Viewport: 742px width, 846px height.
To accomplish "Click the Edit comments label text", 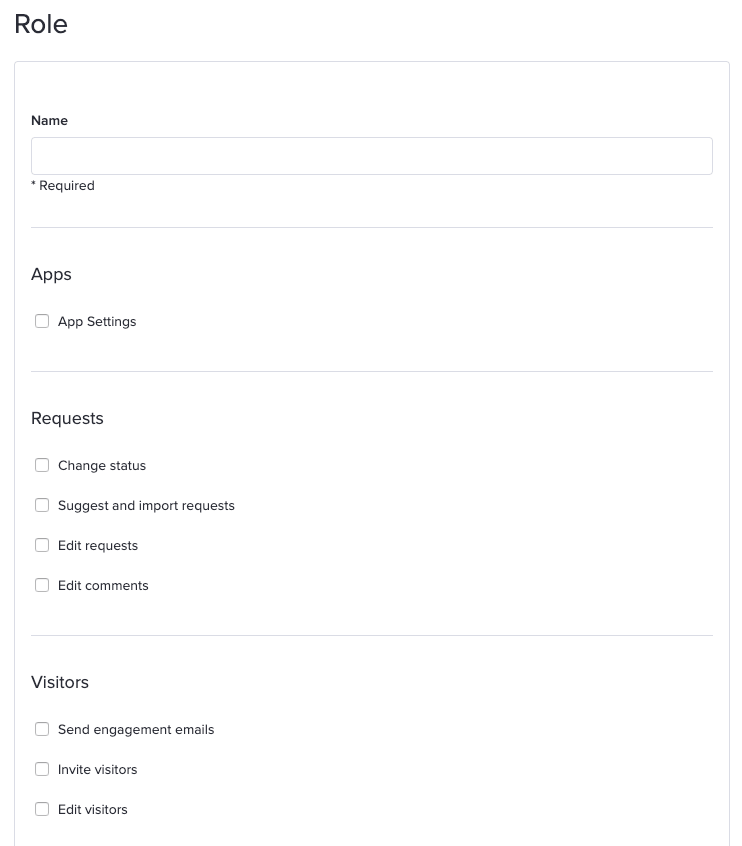I will 103,585.
